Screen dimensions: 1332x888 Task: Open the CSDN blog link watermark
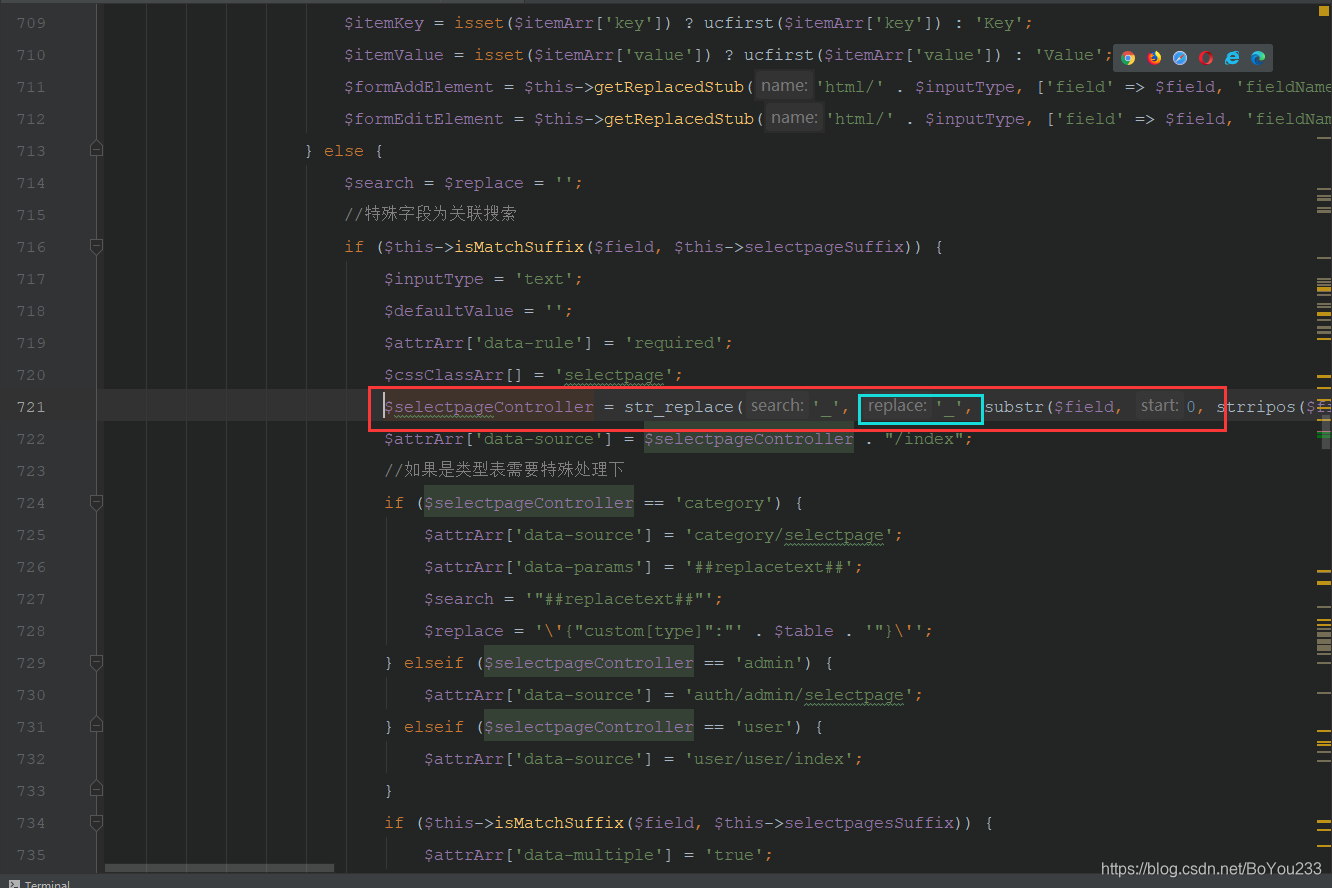click(x=1210, y=868)
